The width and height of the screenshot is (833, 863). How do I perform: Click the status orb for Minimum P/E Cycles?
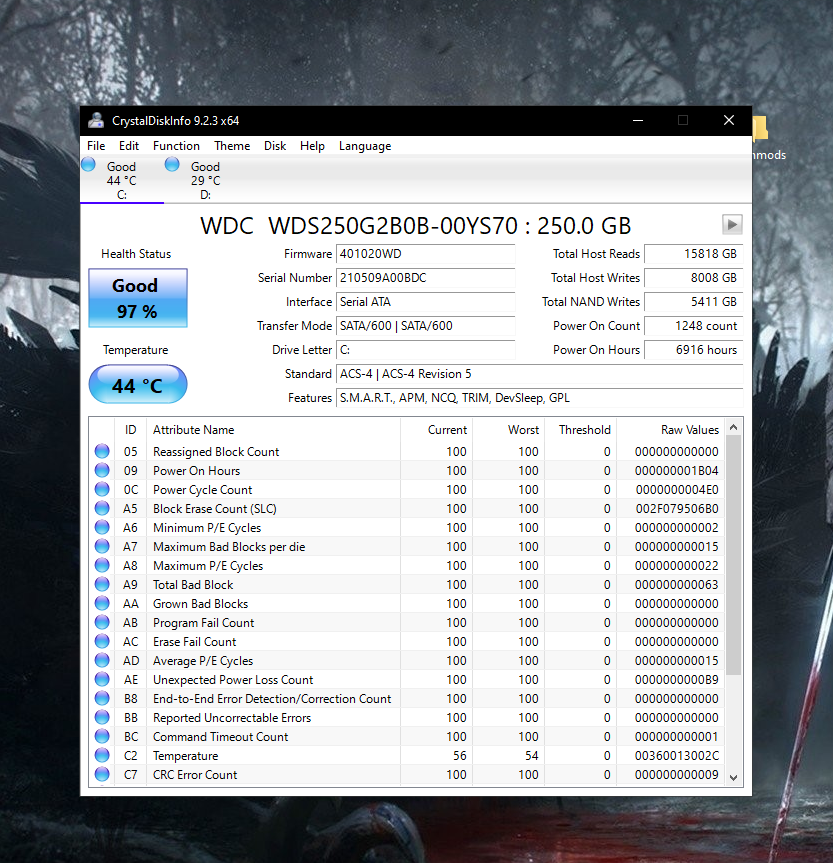(102, 527)
